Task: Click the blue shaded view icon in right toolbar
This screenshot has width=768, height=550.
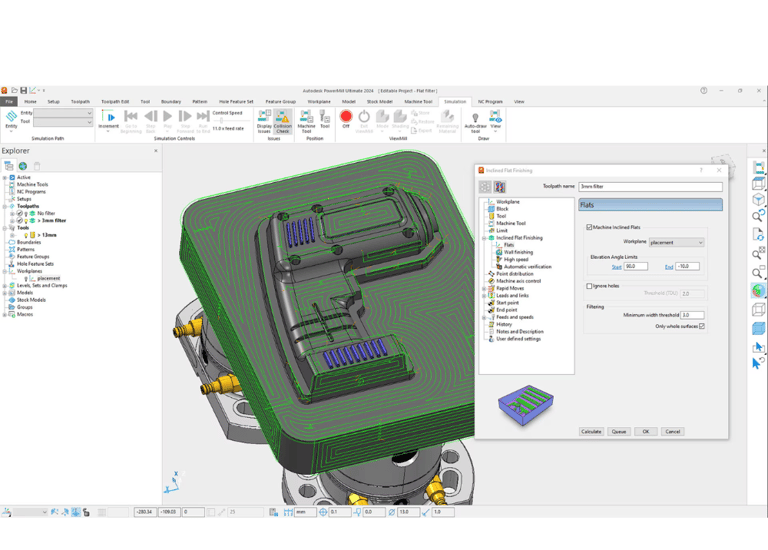Action: [758, 329]
